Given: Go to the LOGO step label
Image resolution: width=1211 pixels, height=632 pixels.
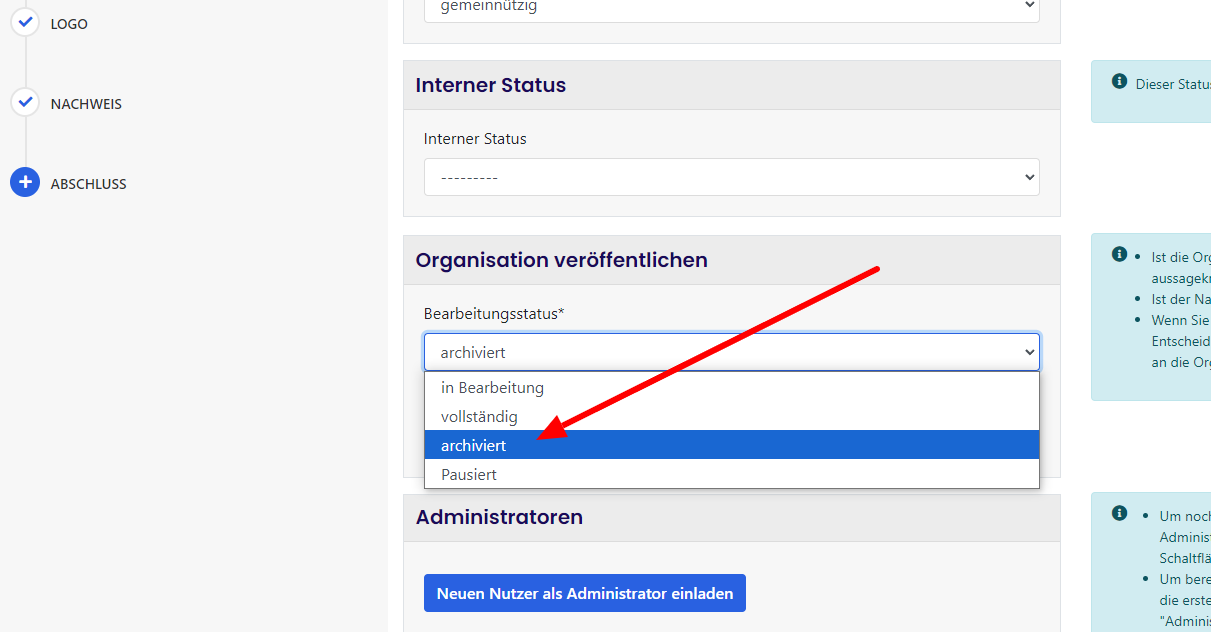Looking at the screenshot, I should 69,24.
